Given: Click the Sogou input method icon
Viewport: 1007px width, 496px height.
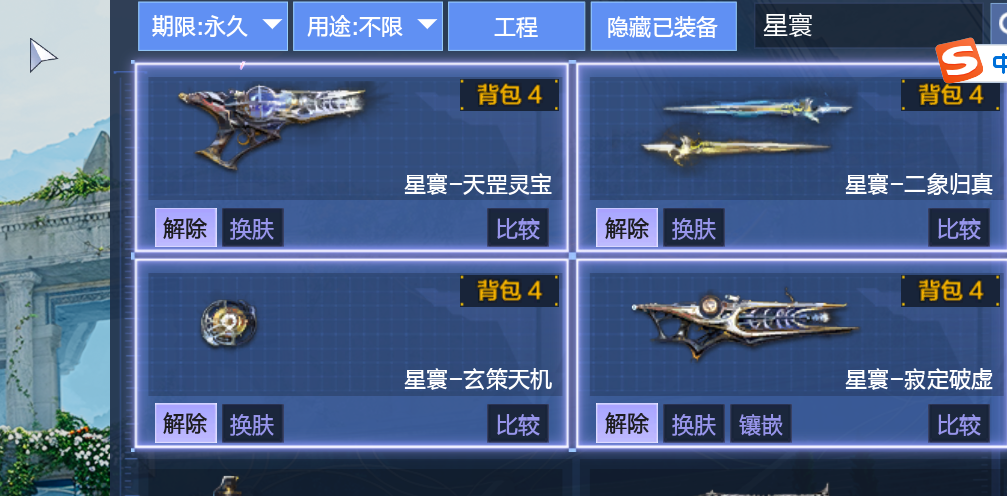Looking at the screenshot, I should [x=958, y=60].
